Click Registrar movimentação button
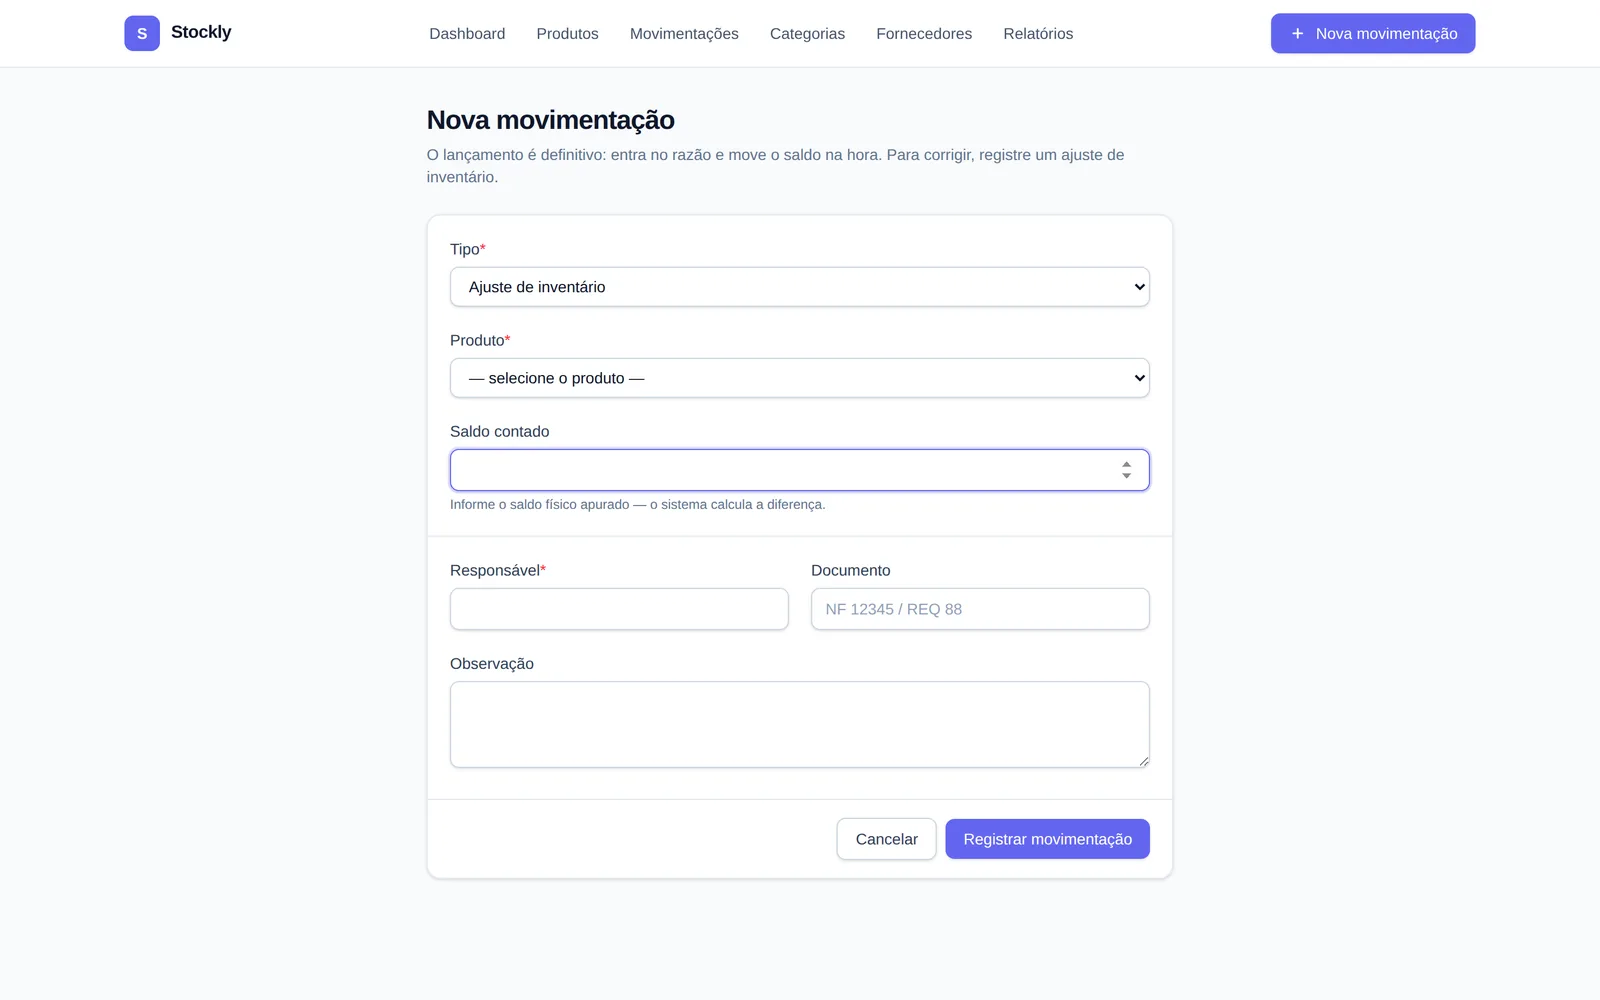 (x=1047, y=839)
